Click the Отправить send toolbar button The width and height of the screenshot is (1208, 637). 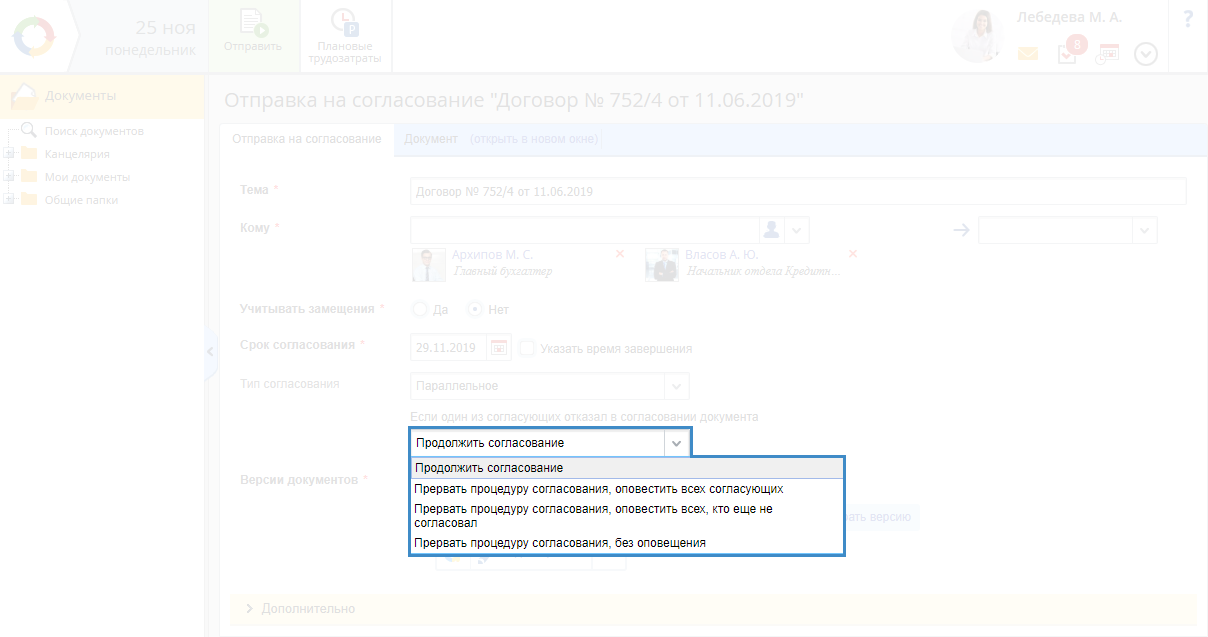[253, 36]
